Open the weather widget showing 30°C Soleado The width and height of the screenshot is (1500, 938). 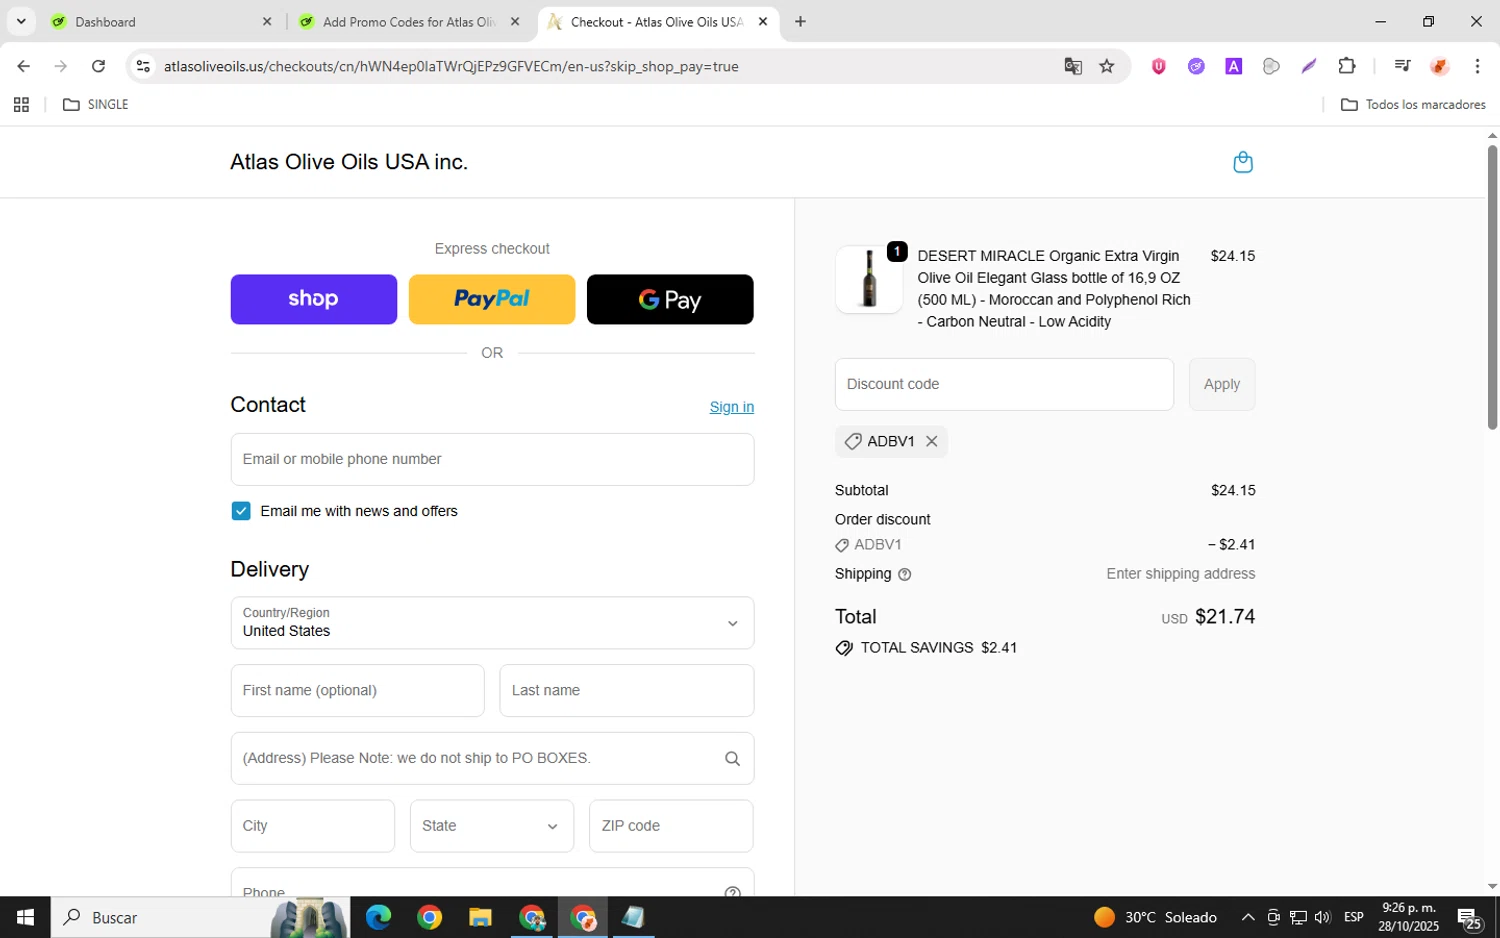[1155, 917]
